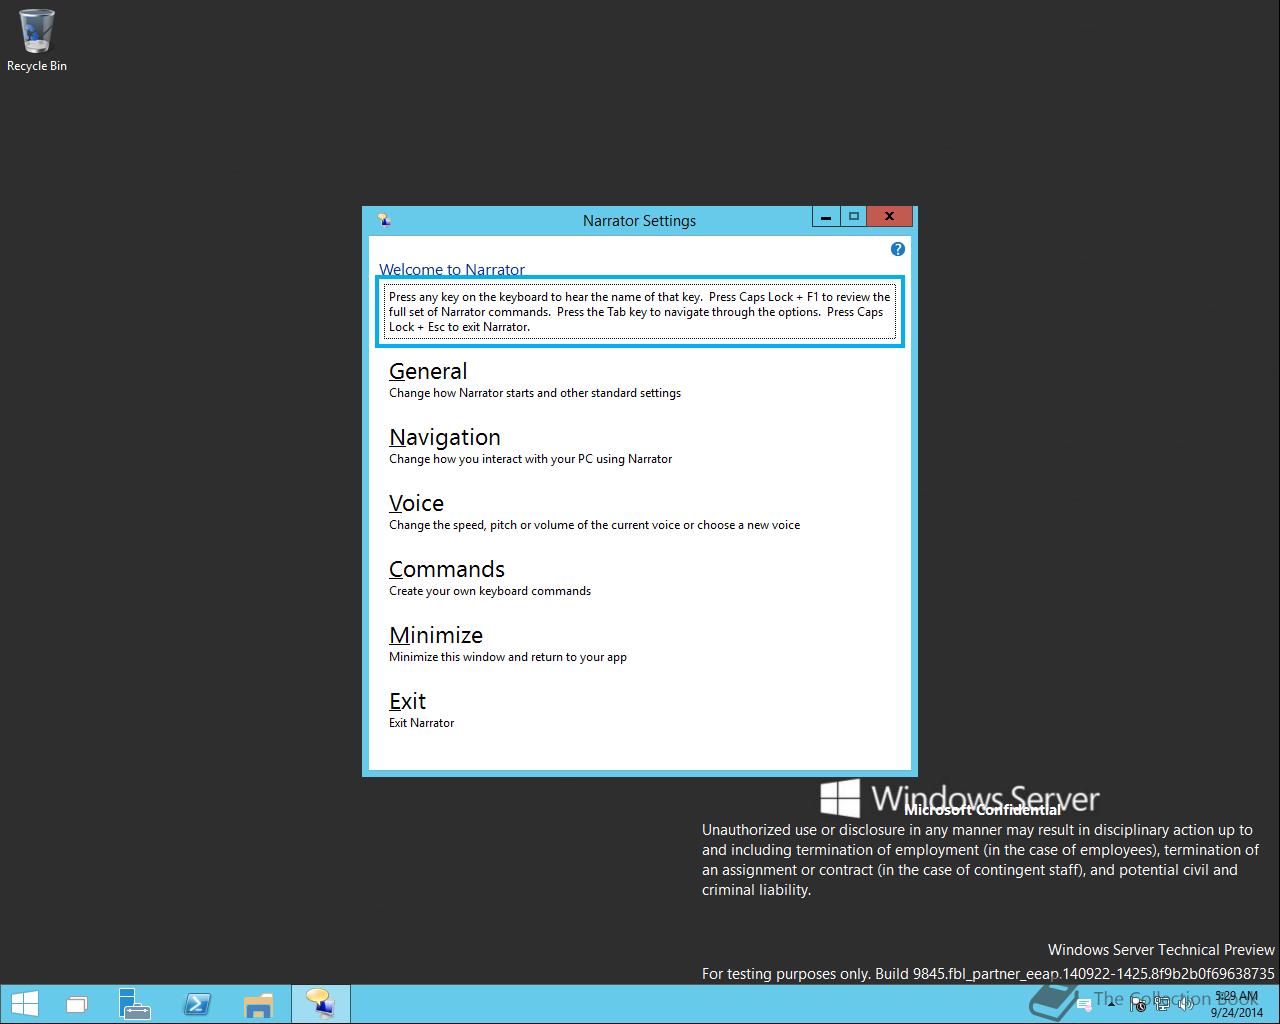Open network status icon in tray
1280x1024 pixels.
[x=1162, y=1004]
